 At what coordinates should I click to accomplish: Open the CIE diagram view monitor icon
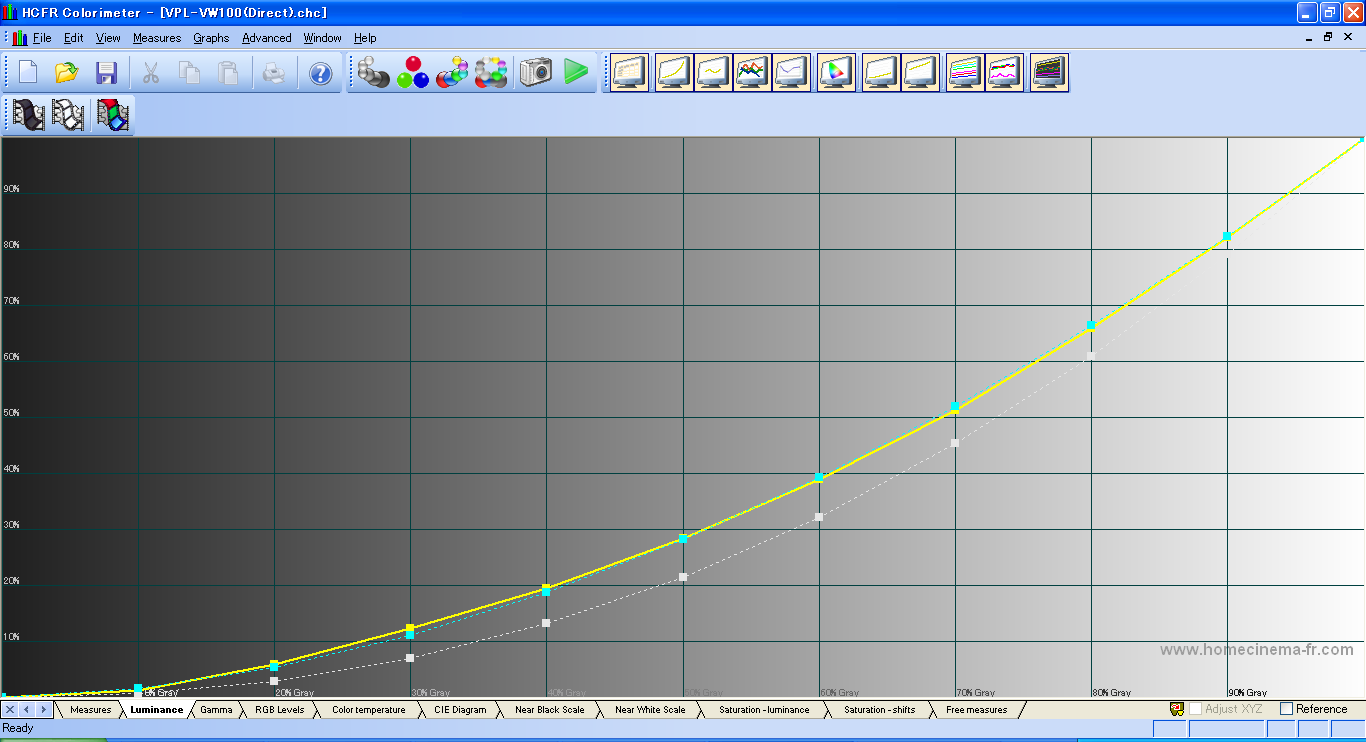pos(836,73)
